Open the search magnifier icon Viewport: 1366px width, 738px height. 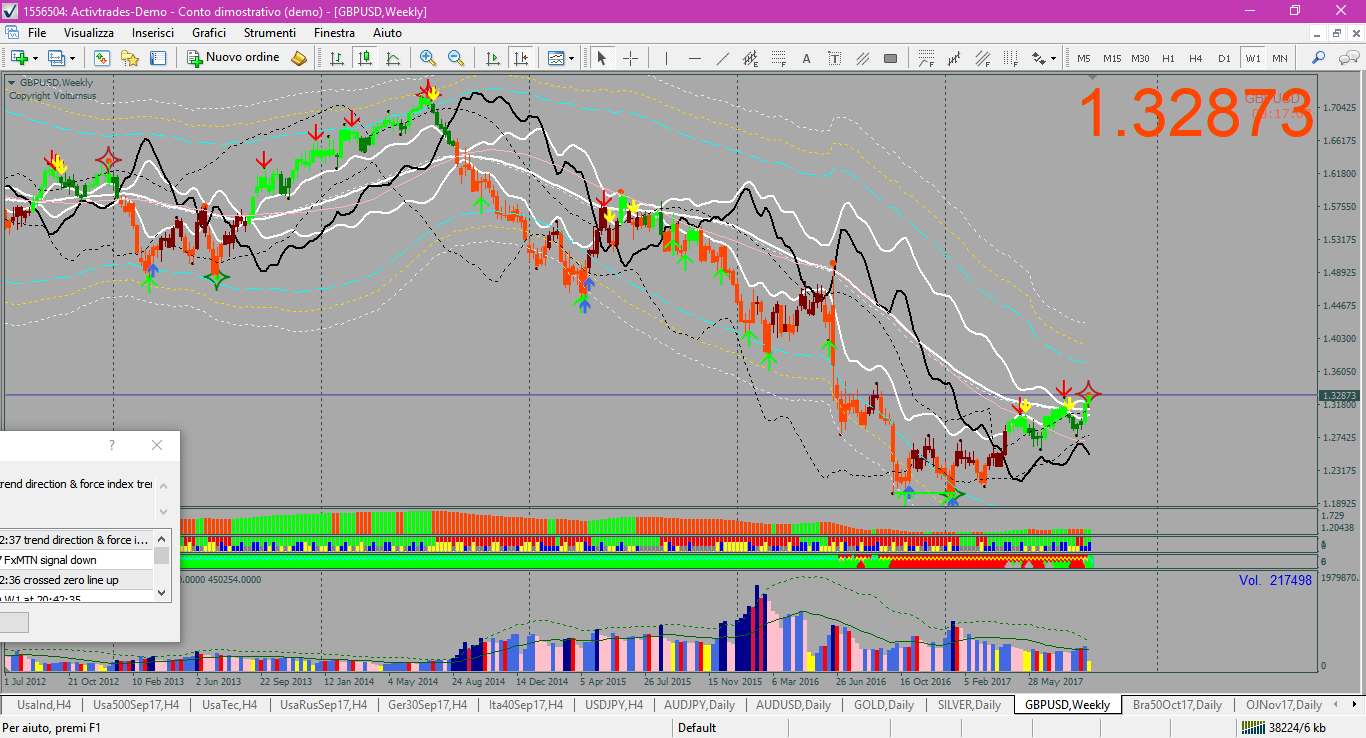tap(1318, 58)
